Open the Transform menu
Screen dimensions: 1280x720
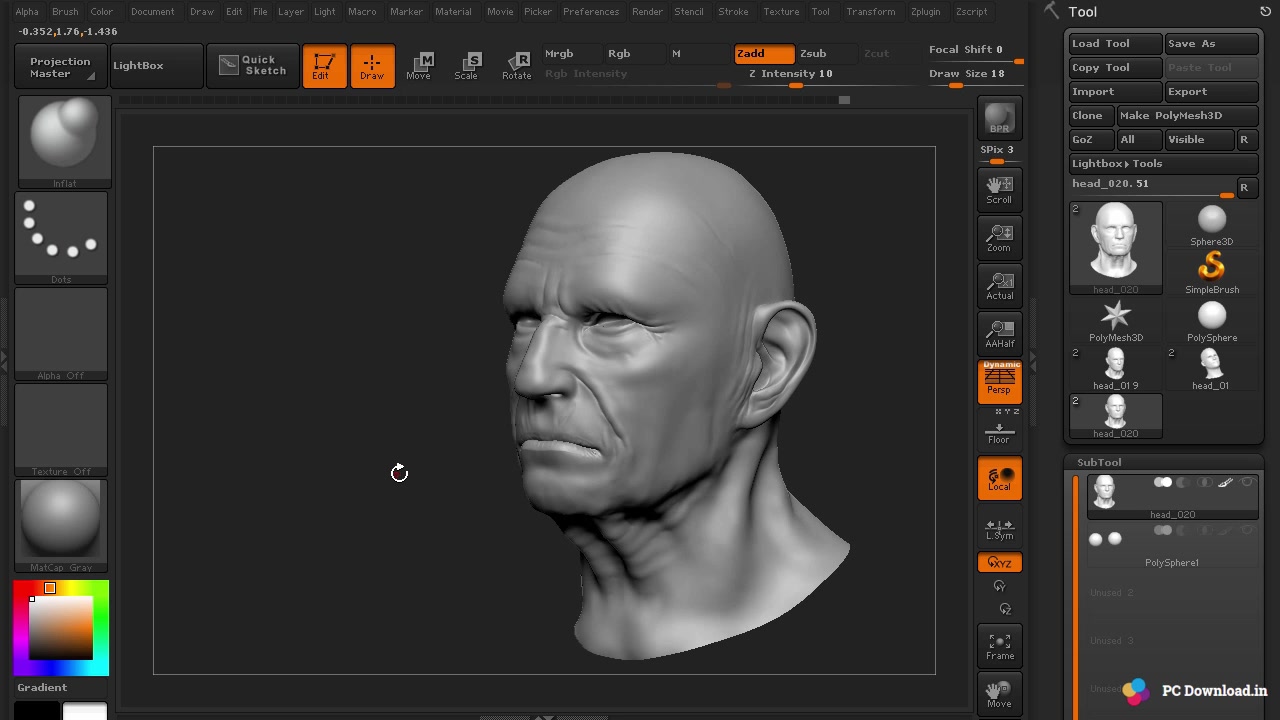[870, 11]
